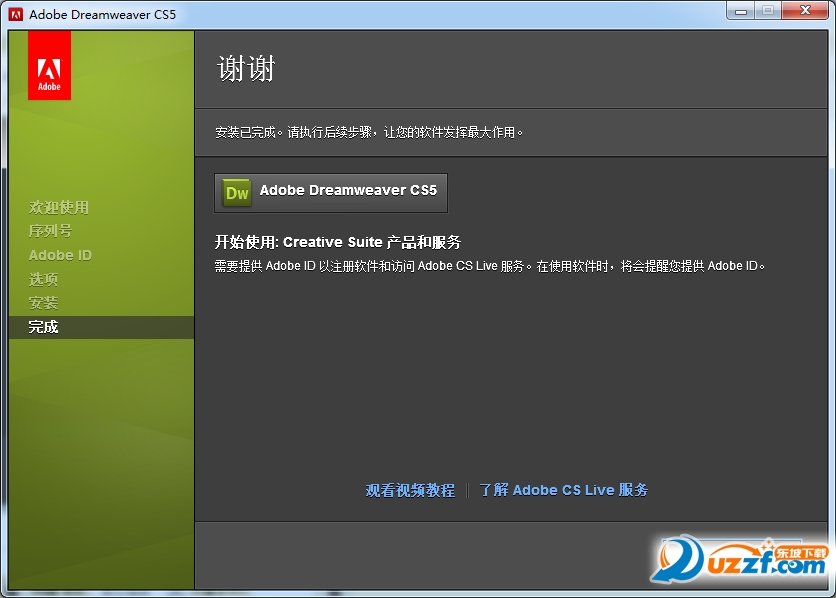Select the highlighted 完成 step

pos(101,327)
